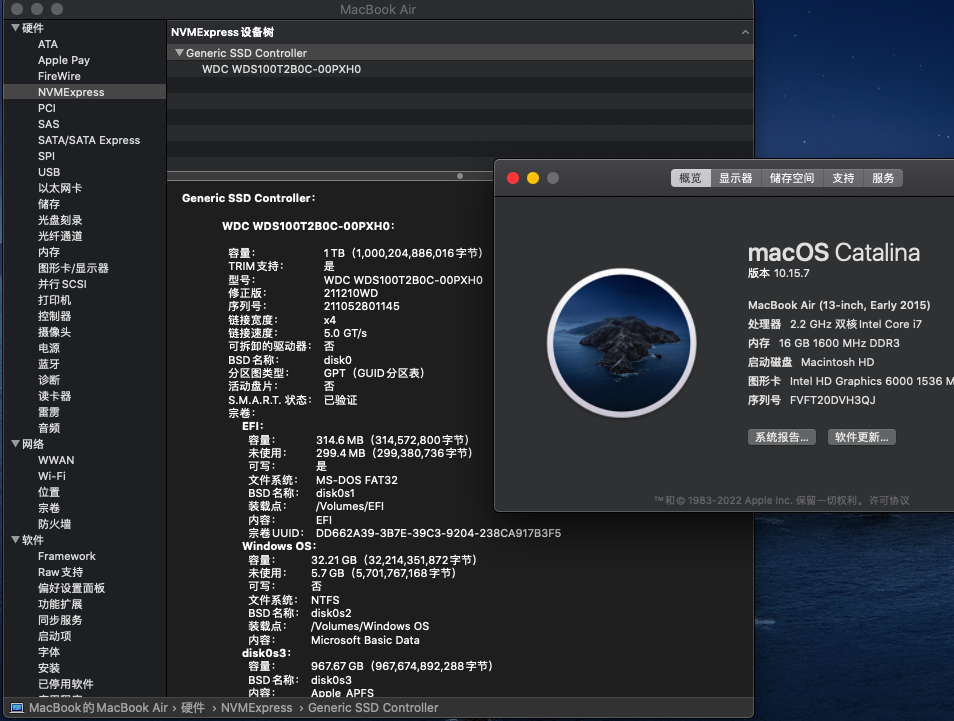Screen dimensions: 954x721
Task: Open 储存 sidebar entry
Action: click(49, 204)
